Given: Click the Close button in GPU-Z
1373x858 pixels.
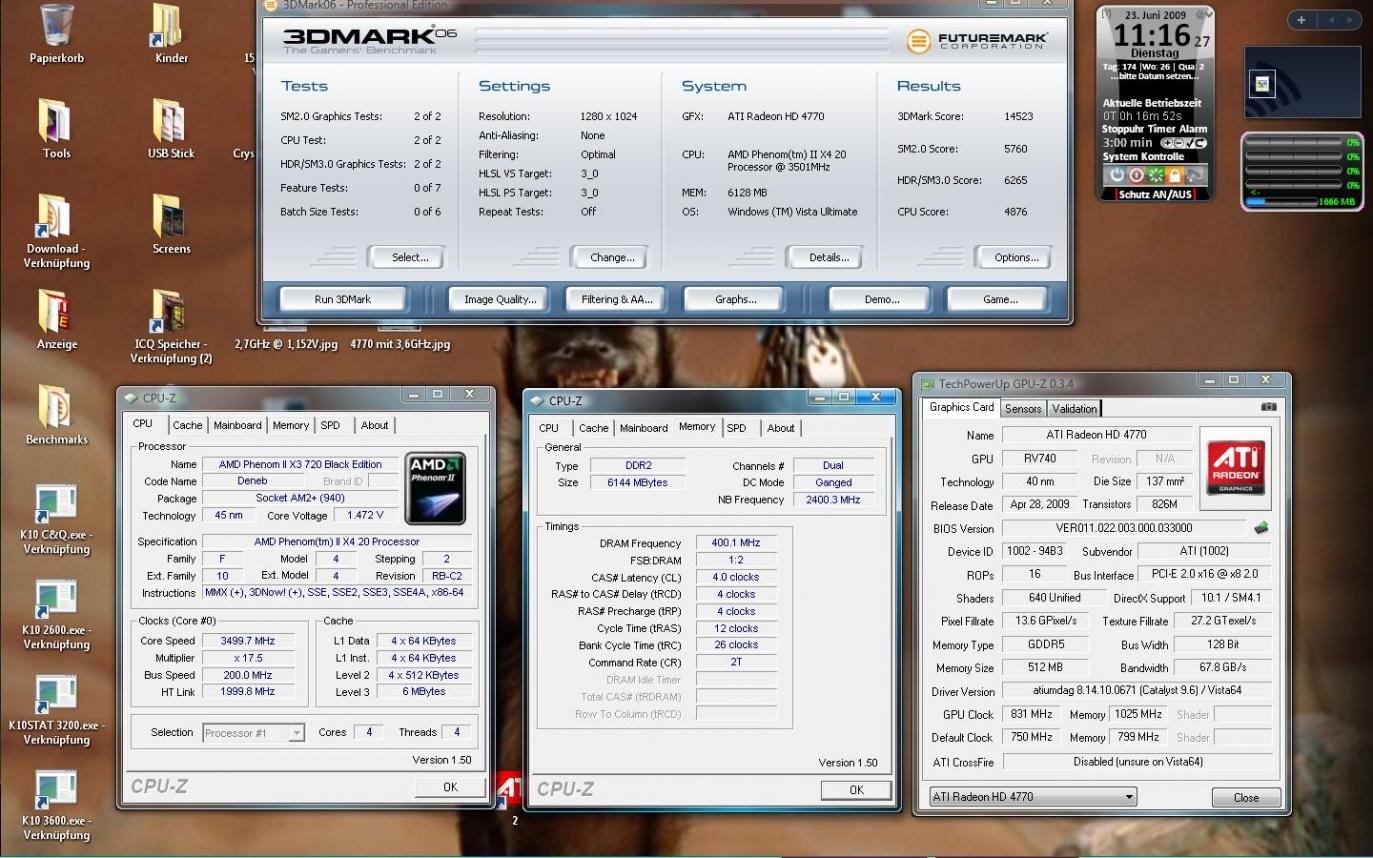Looking at the screenshot, I should tap(1246, 798).
